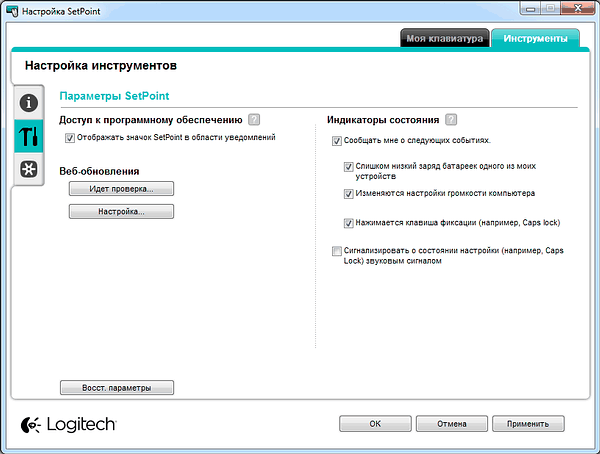This screenshot has width=600, height=454.
Task: Click Доступ к программному обеспечению heading
Action: [151, 120]
